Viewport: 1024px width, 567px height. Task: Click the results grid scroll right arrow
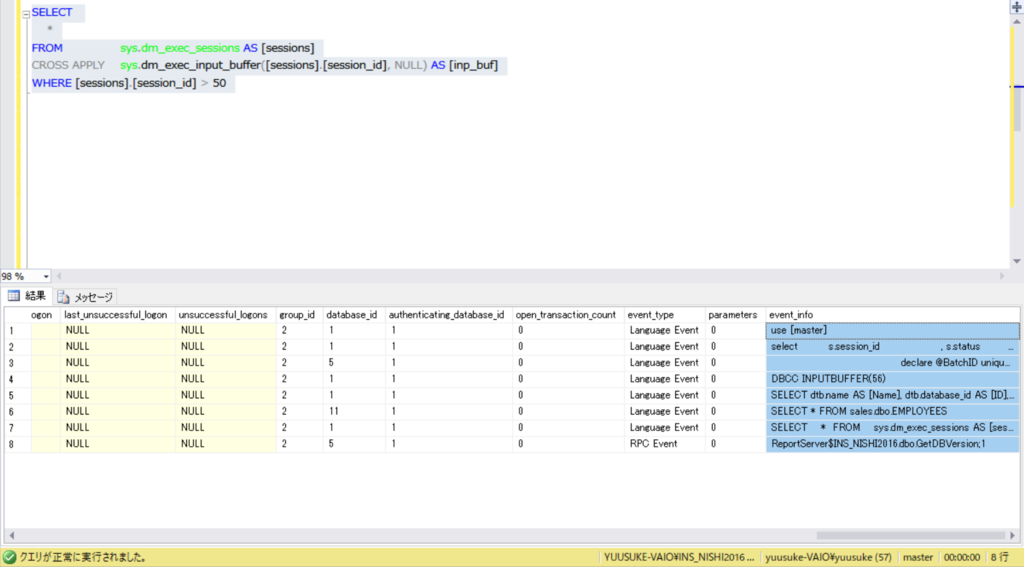(1013, 535)
